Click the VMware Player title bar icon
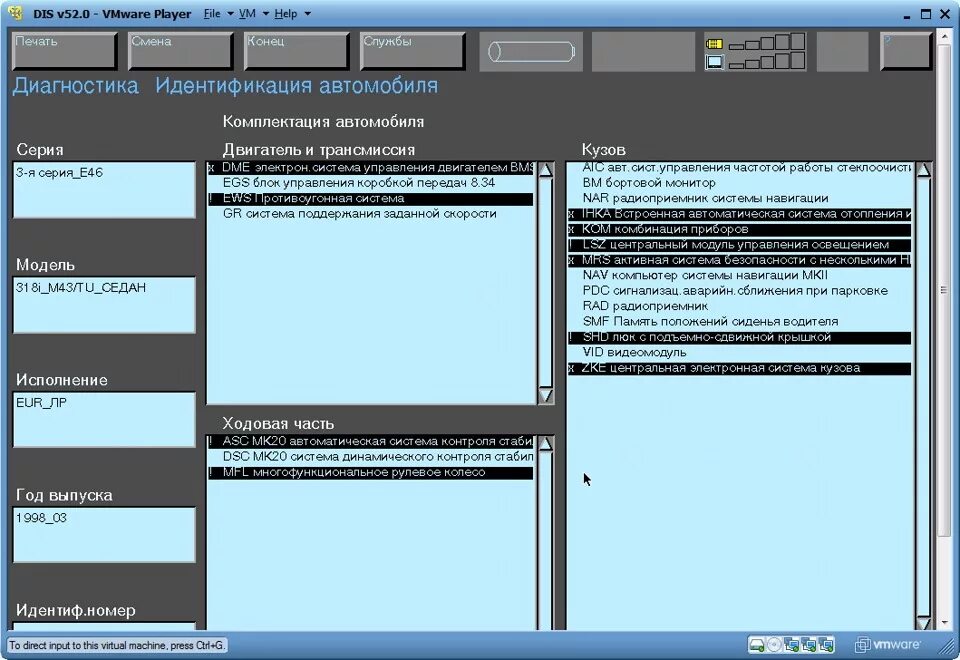Image resolution: width=960 pixels, height=660 pixels. (x=16, y=13)
